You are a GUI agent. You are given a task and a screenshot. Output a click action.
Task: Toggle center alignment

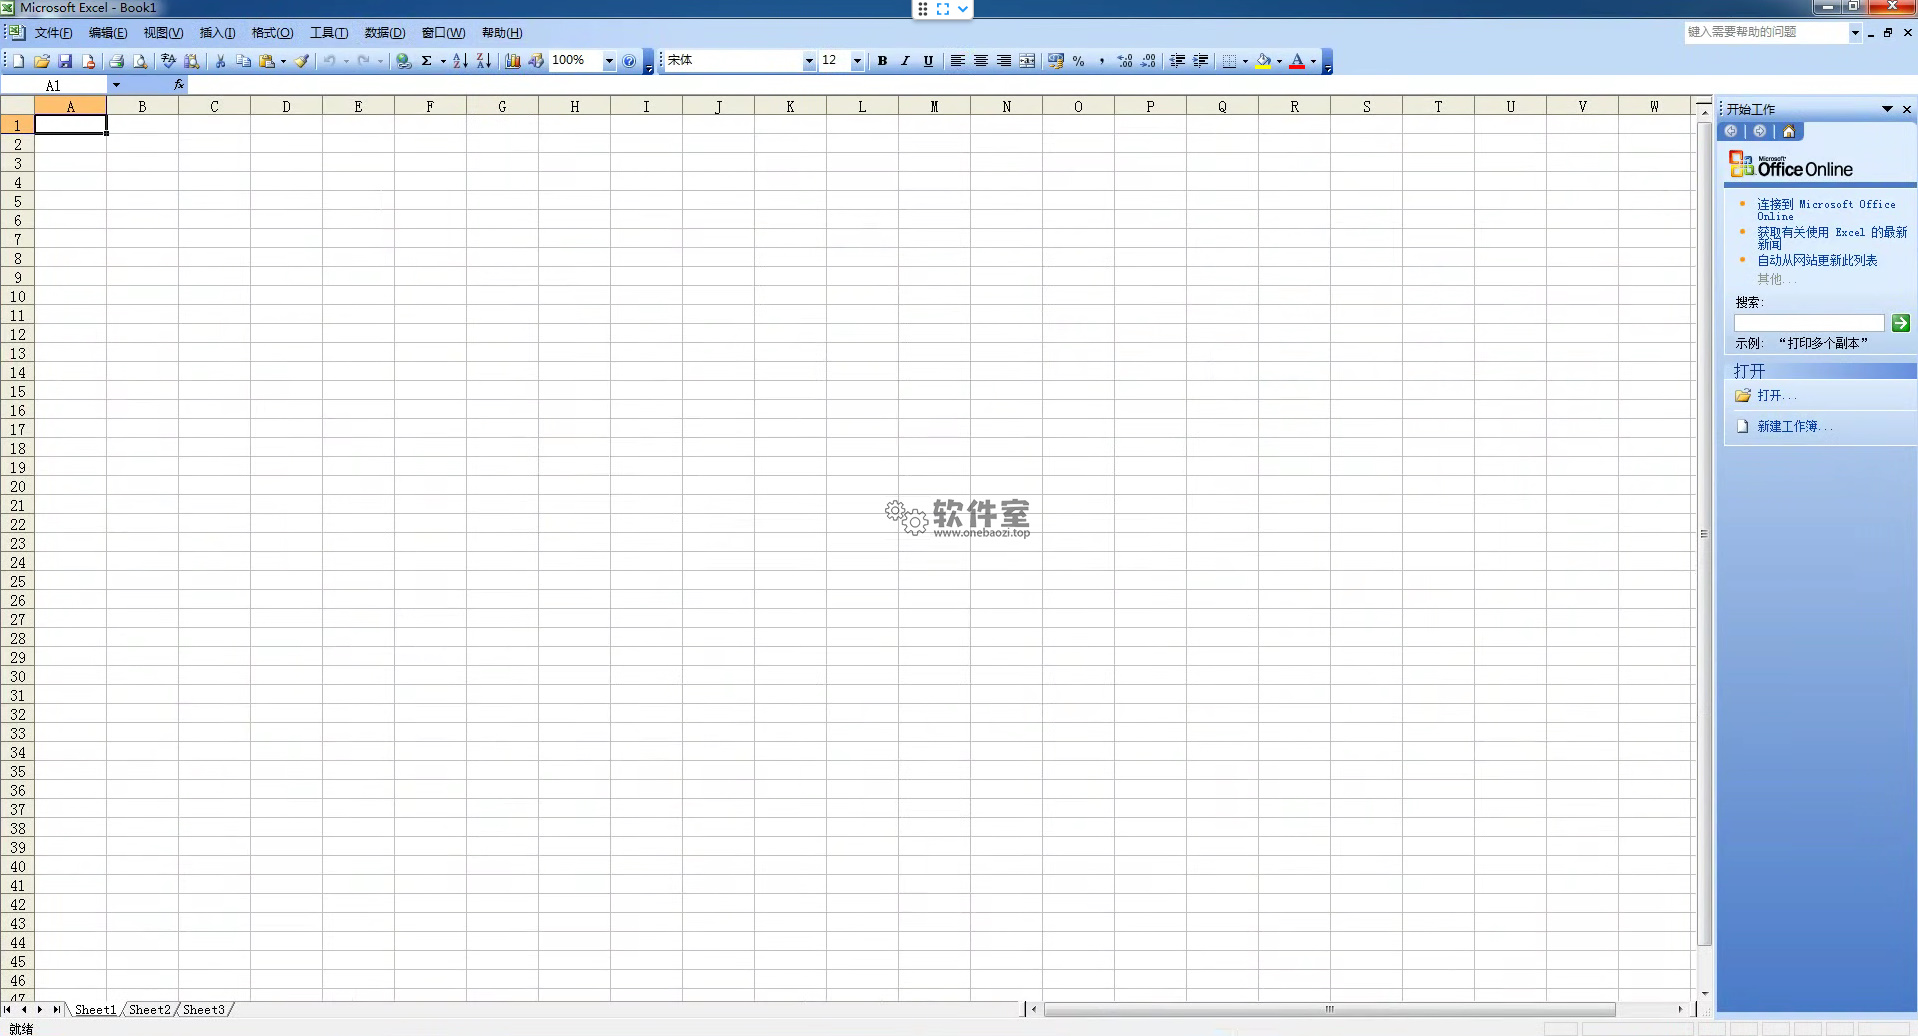pyautogui.click(x=981, y=61)
